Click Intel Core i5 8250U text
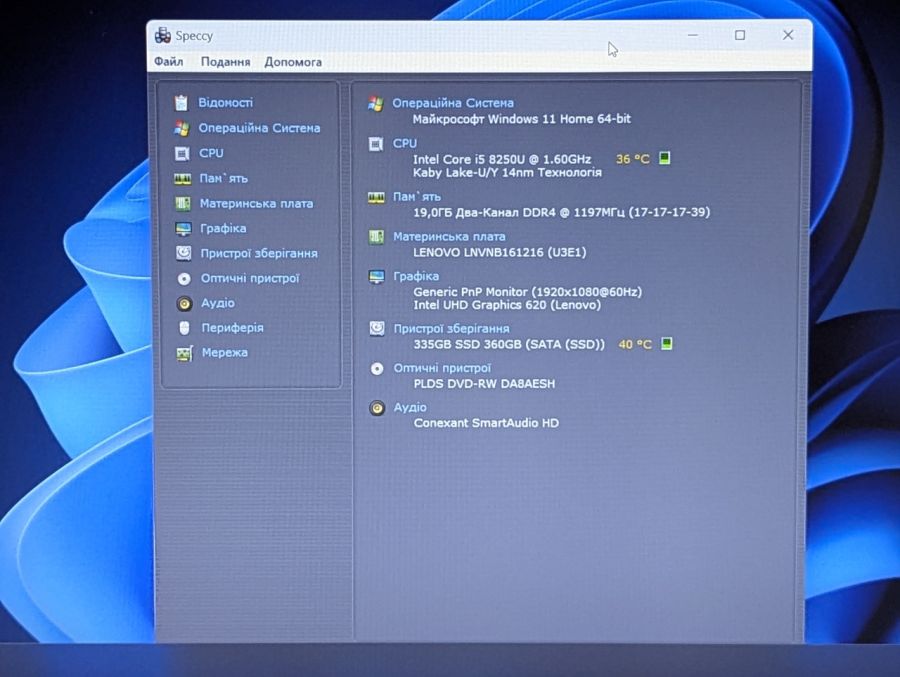 pyautogui.click(x=502, y=159)
